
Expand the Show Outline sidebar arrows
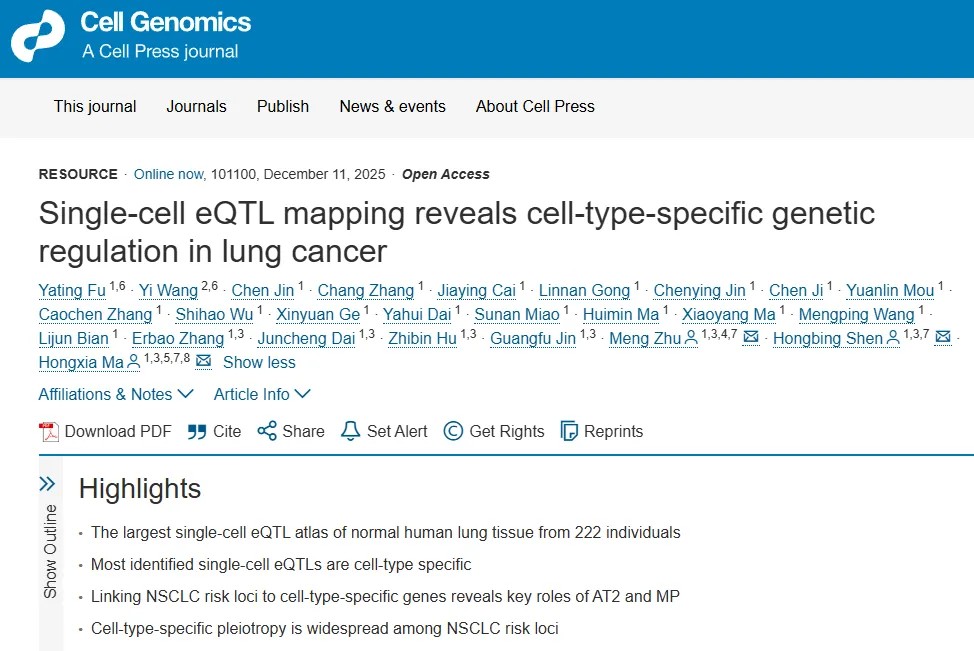[47, 484]
